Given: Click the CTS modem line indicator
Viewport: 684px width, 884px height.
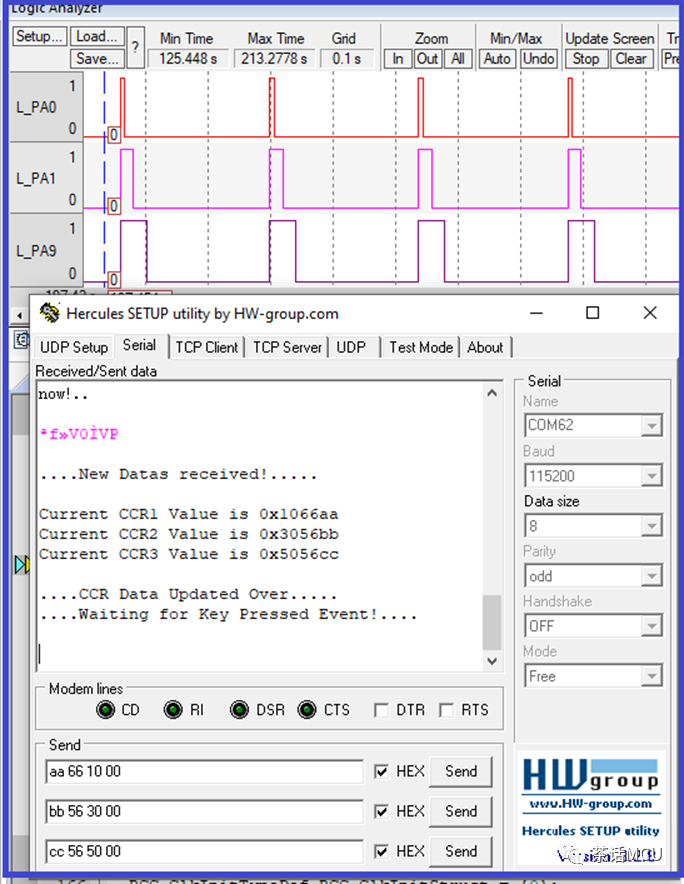Looking at the screenshot, I should (x=307, y=710).
